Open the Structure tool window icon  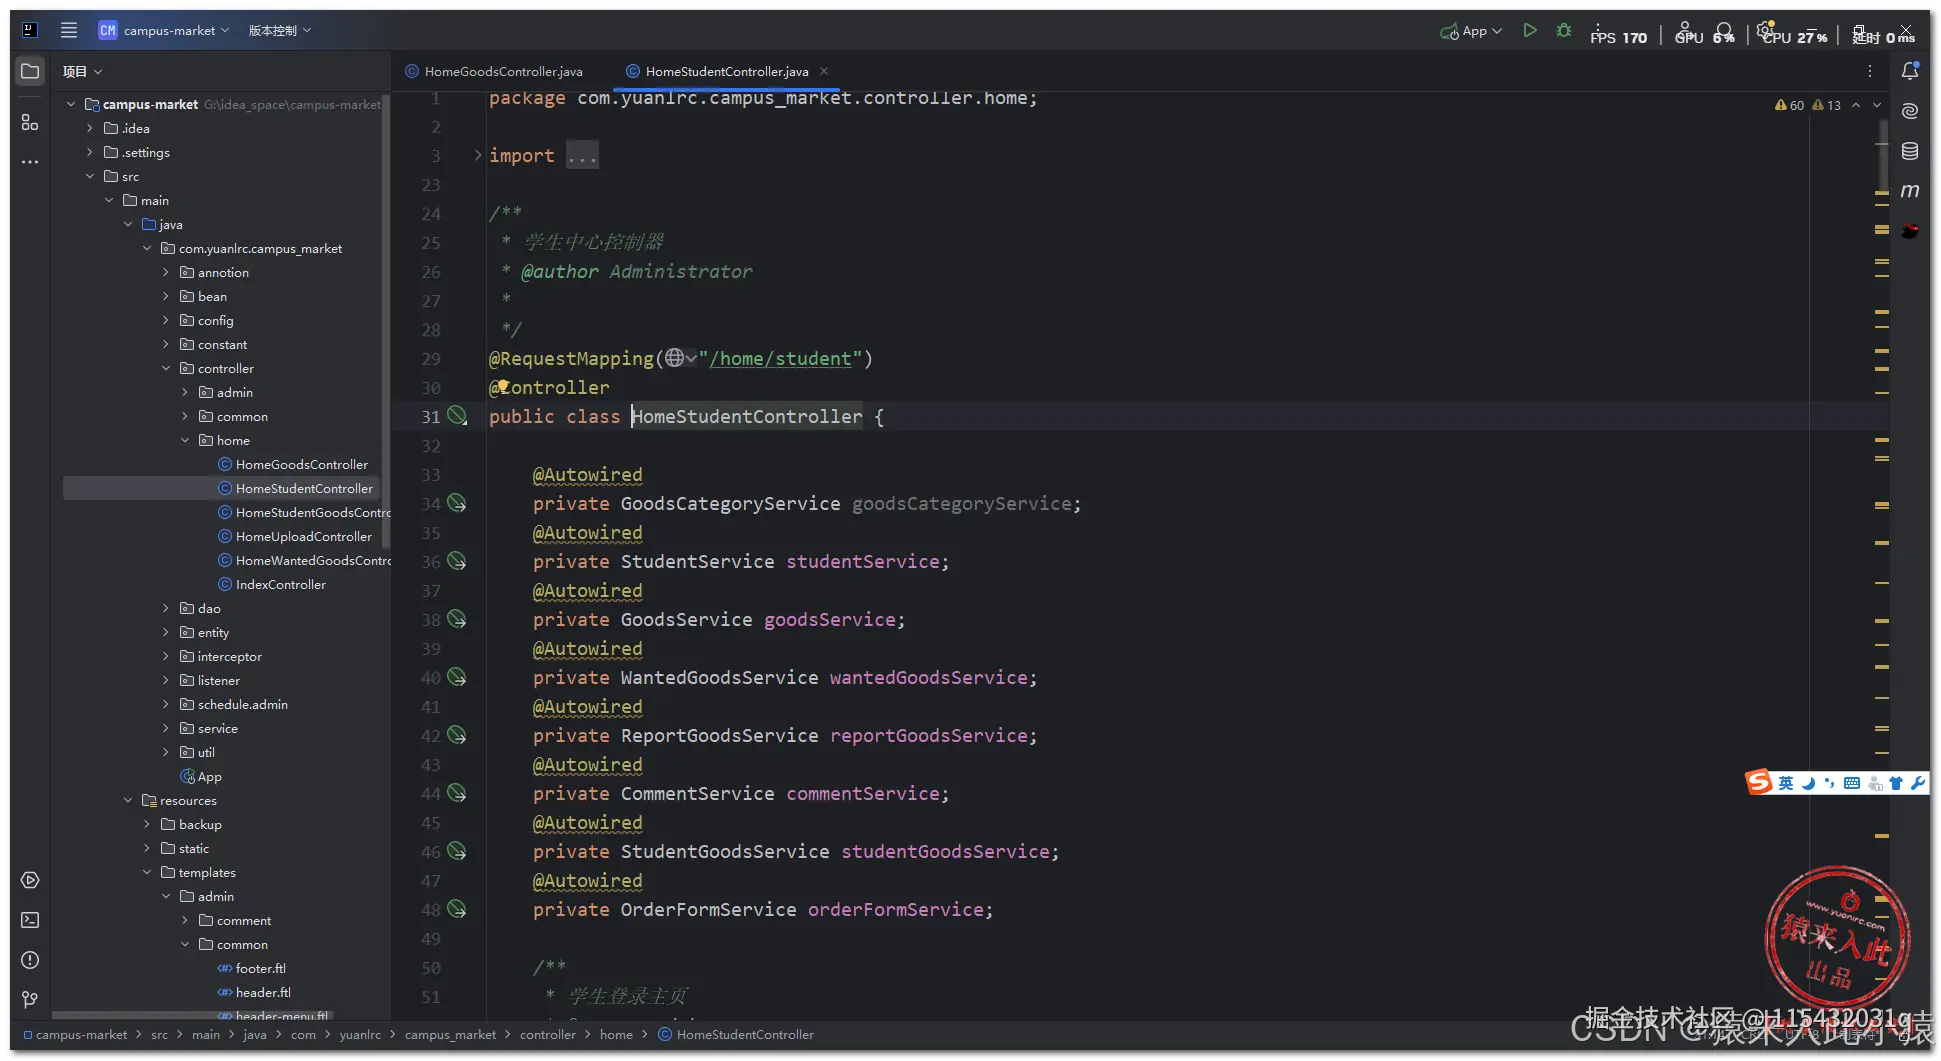[30, 122]
